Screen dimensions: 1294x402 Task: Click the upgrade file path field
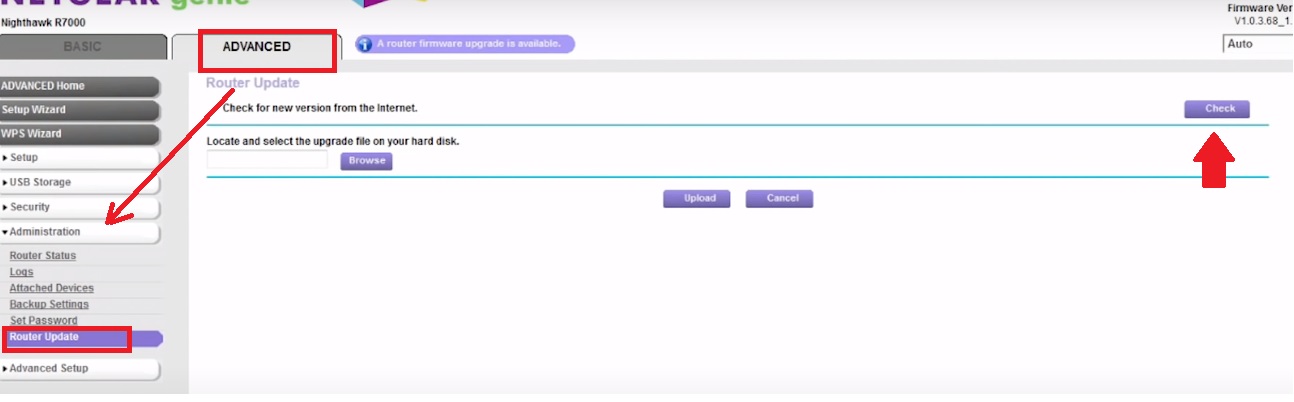click(x=267, y=160)
